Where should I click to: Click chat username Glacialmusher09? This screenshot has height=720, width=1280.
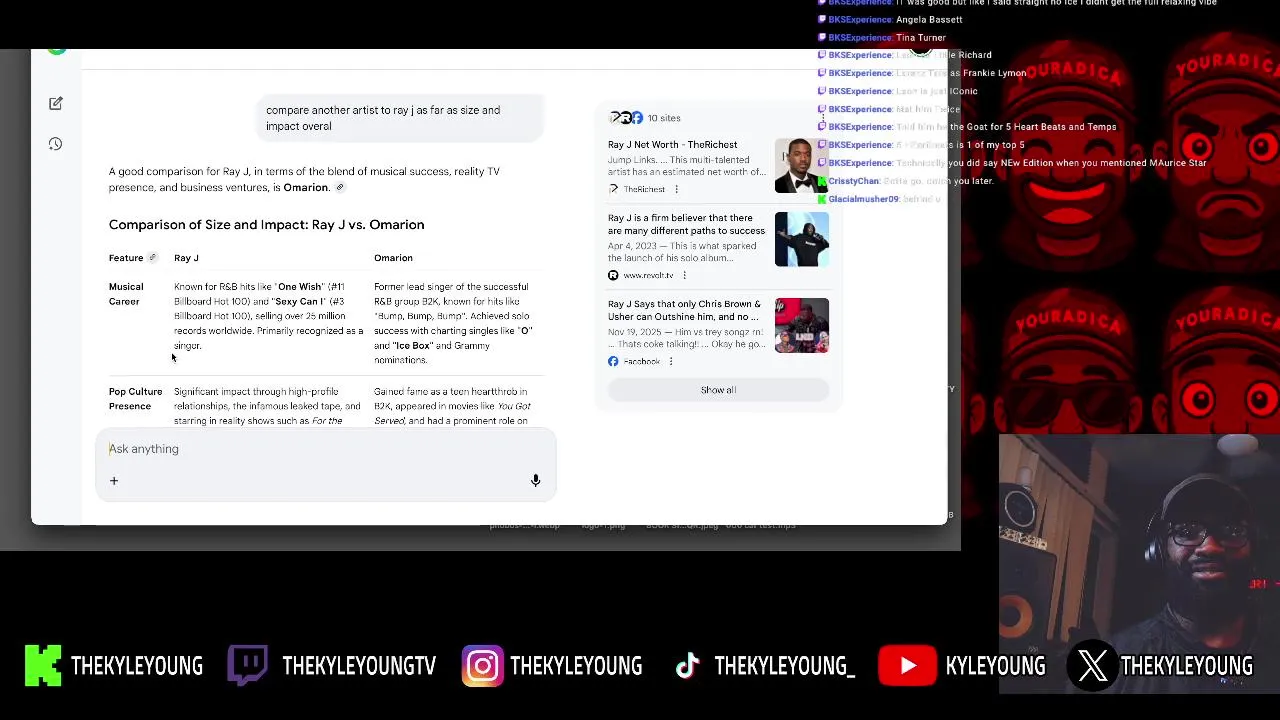click(863, 199)
